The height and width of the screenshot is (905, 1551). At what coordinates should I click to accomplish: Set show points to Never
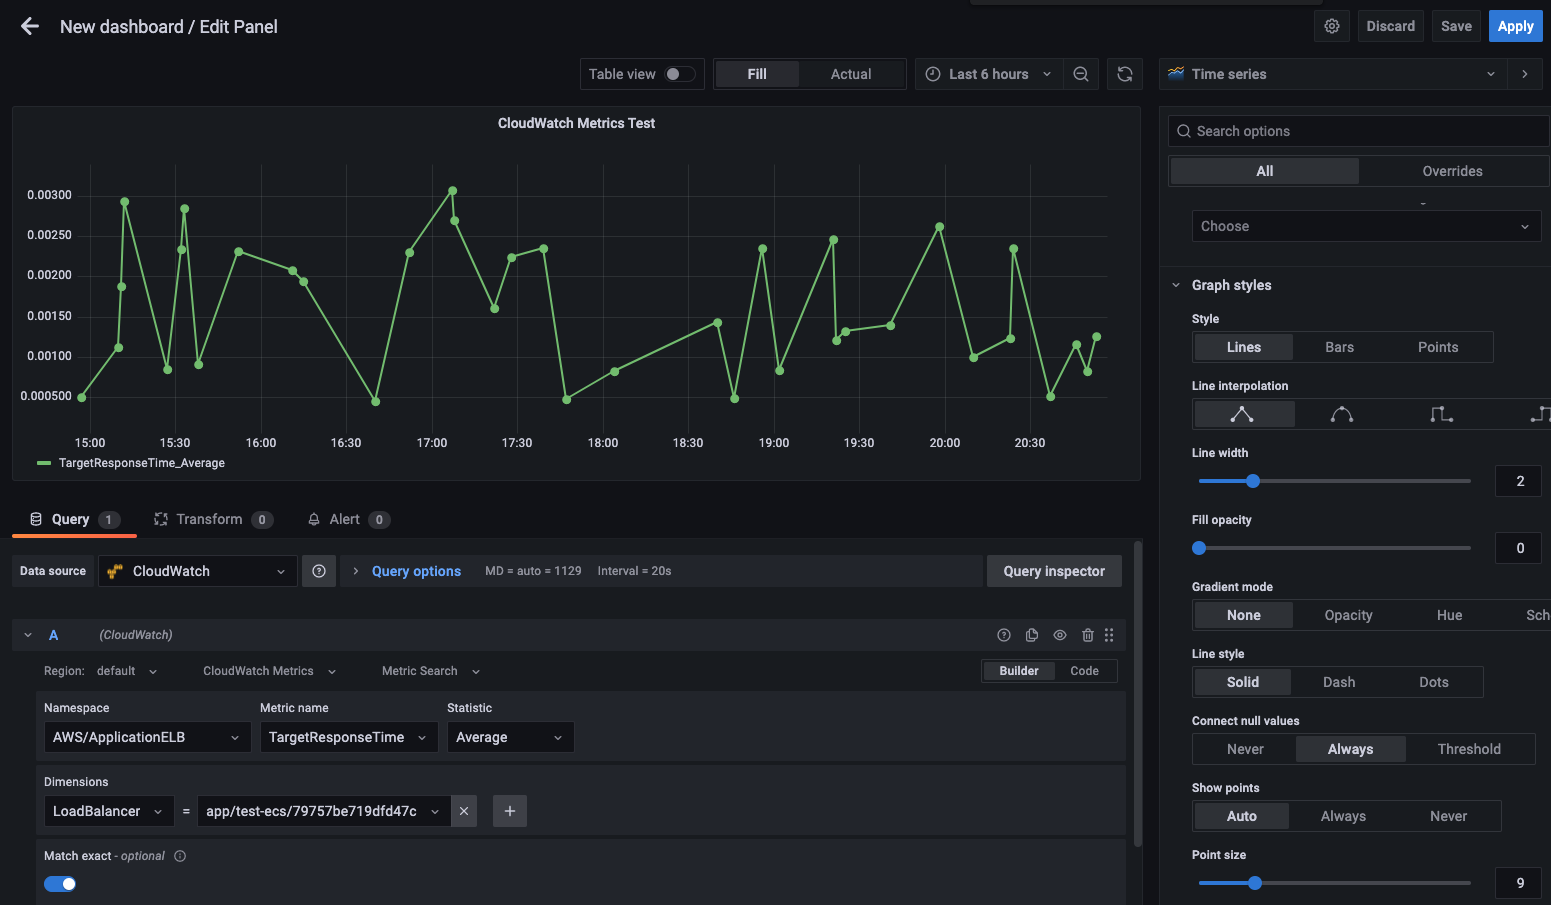(x=1448, y=816)
